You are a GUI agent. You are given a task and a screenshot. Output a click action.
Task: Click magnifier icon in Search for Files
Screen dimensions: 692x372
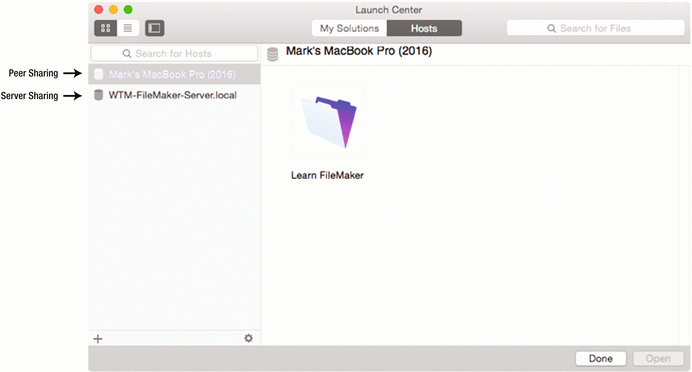(552, 28)
